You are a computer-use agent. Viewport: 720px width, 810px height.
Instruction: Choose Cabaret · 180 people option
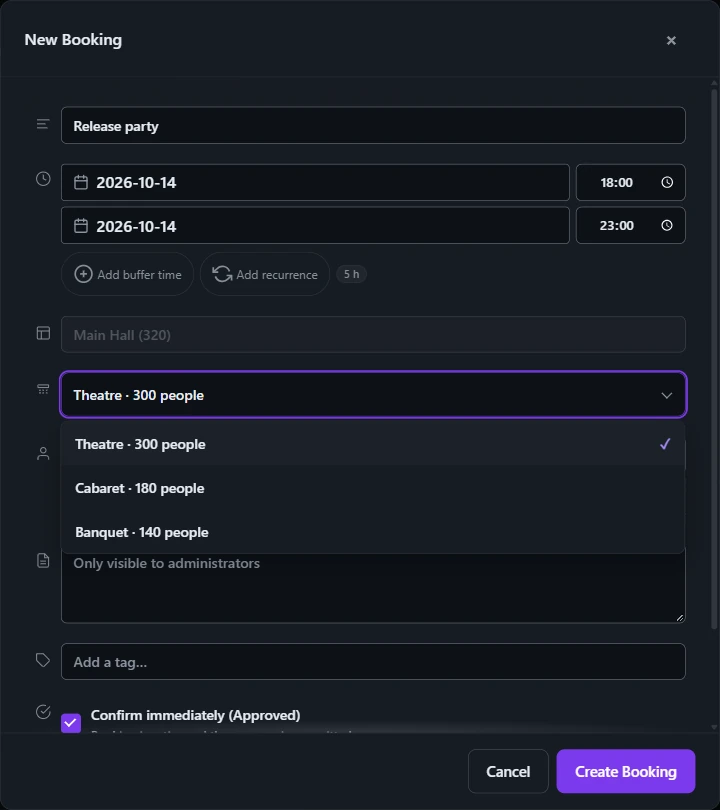pos(373,488)
